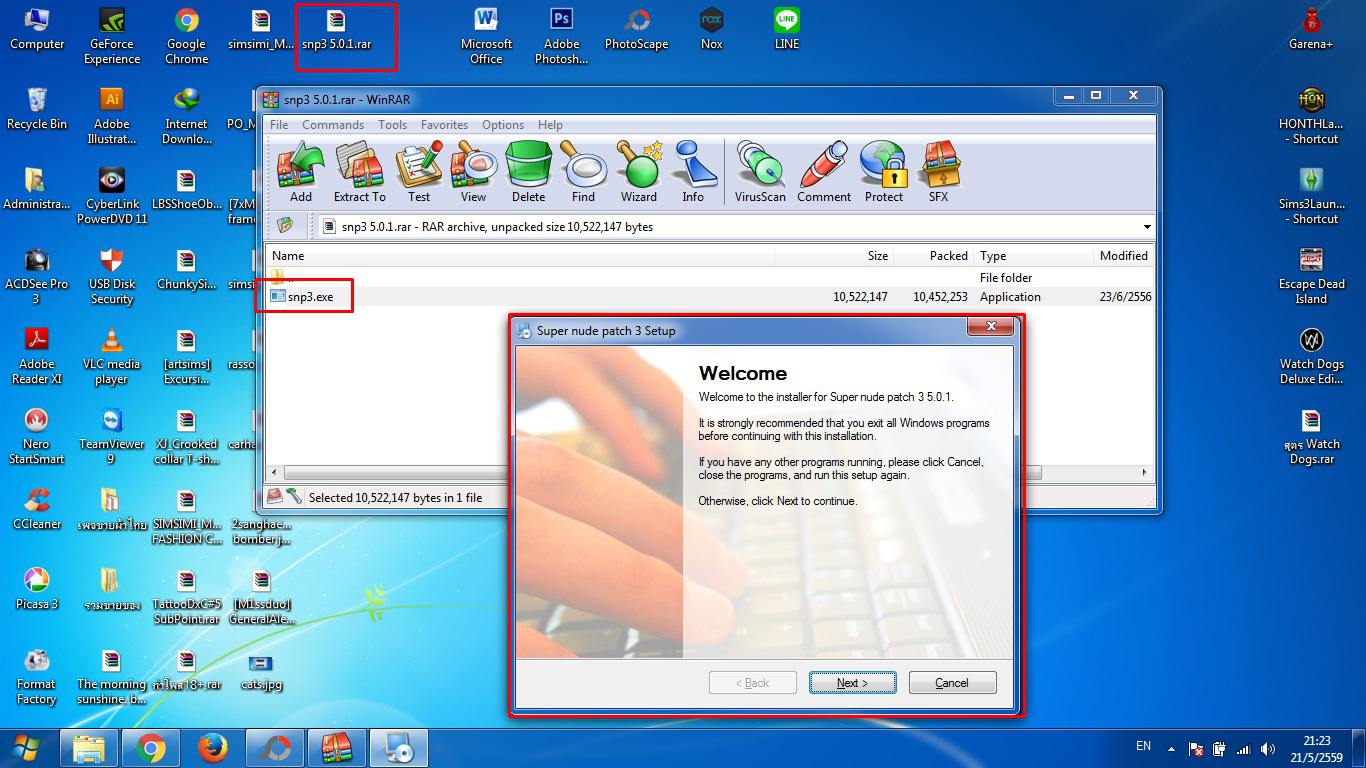Click Next in the Setup dialog

pyautogui.click(x=852, y=683)
